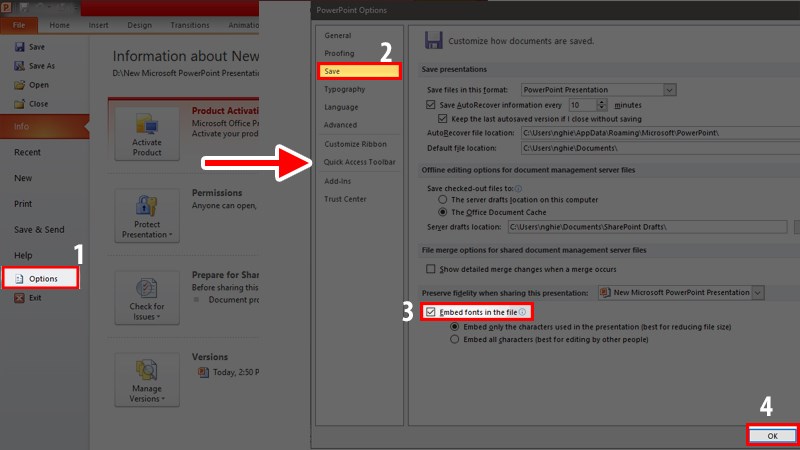Click the Open folder icon
The height and width of the screenshot is (450, 800).
click(x=19, y=85)
